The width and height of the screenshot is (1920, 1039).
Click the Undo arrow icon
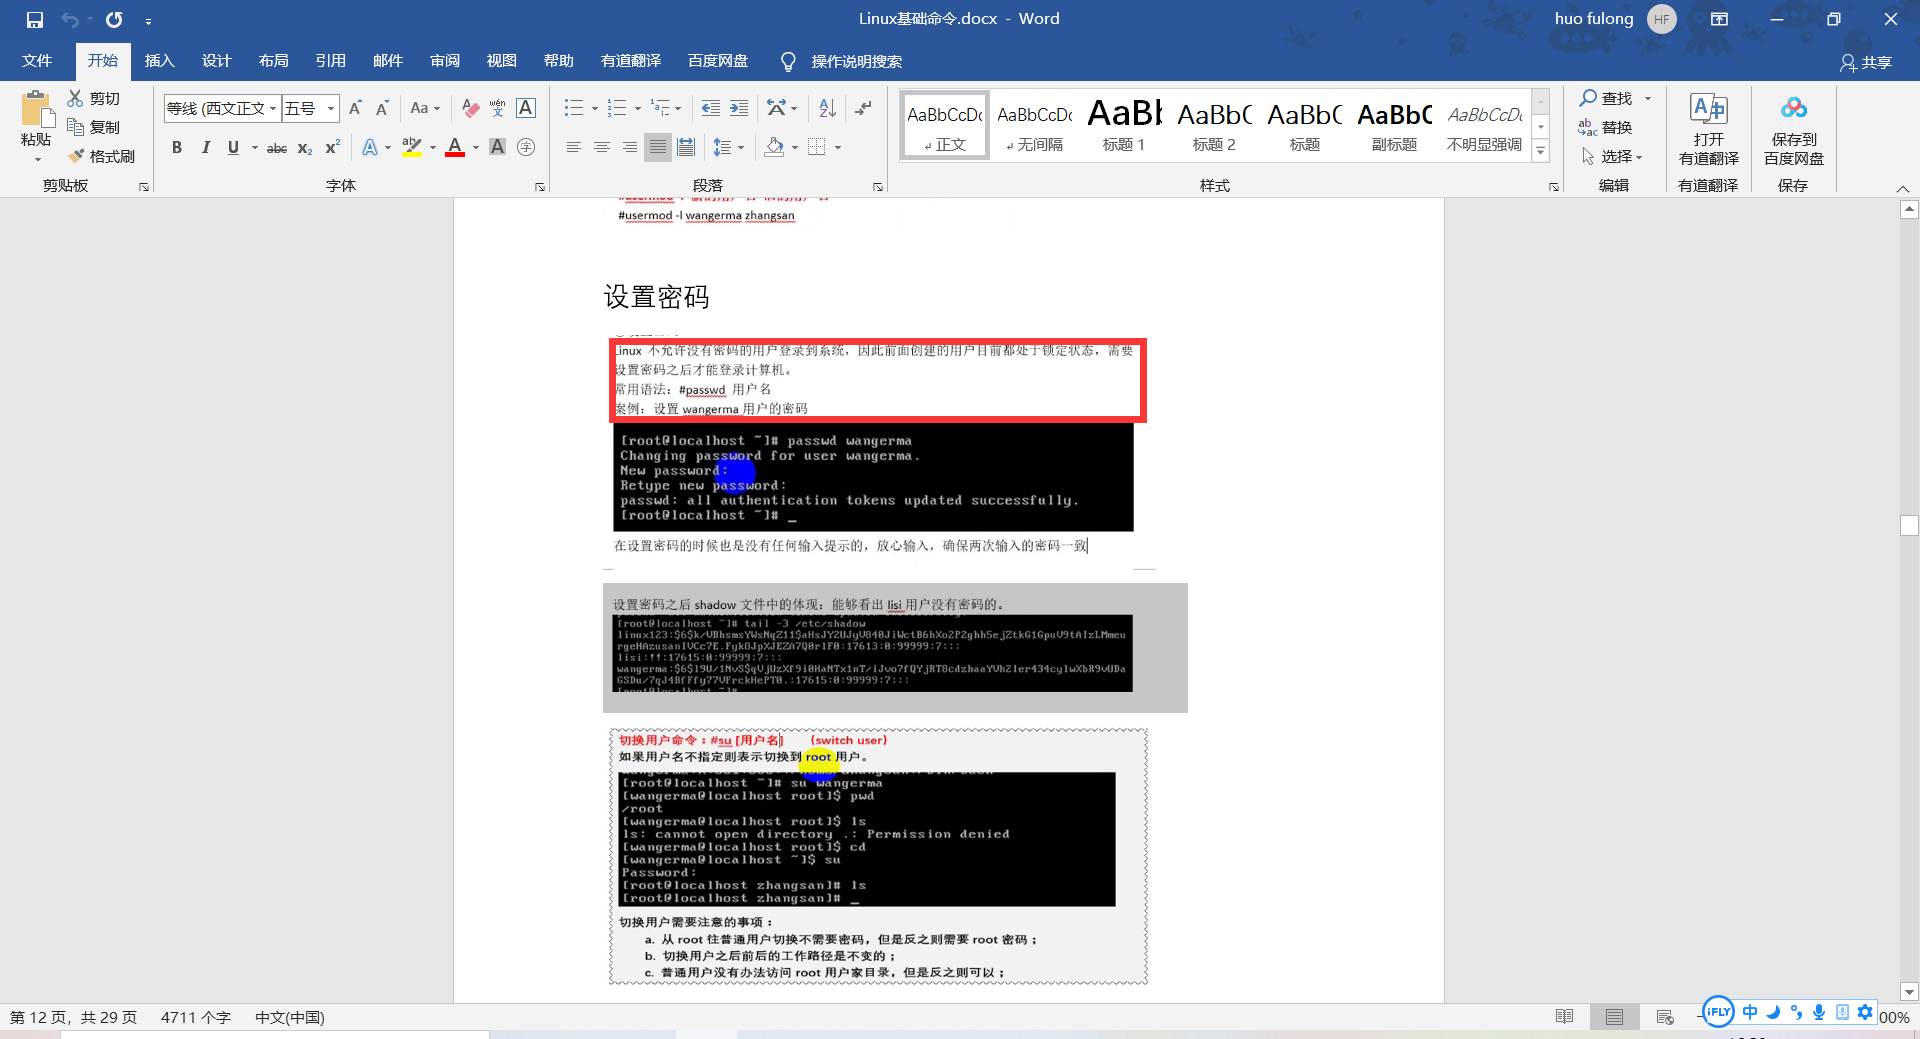coord(70,20)
